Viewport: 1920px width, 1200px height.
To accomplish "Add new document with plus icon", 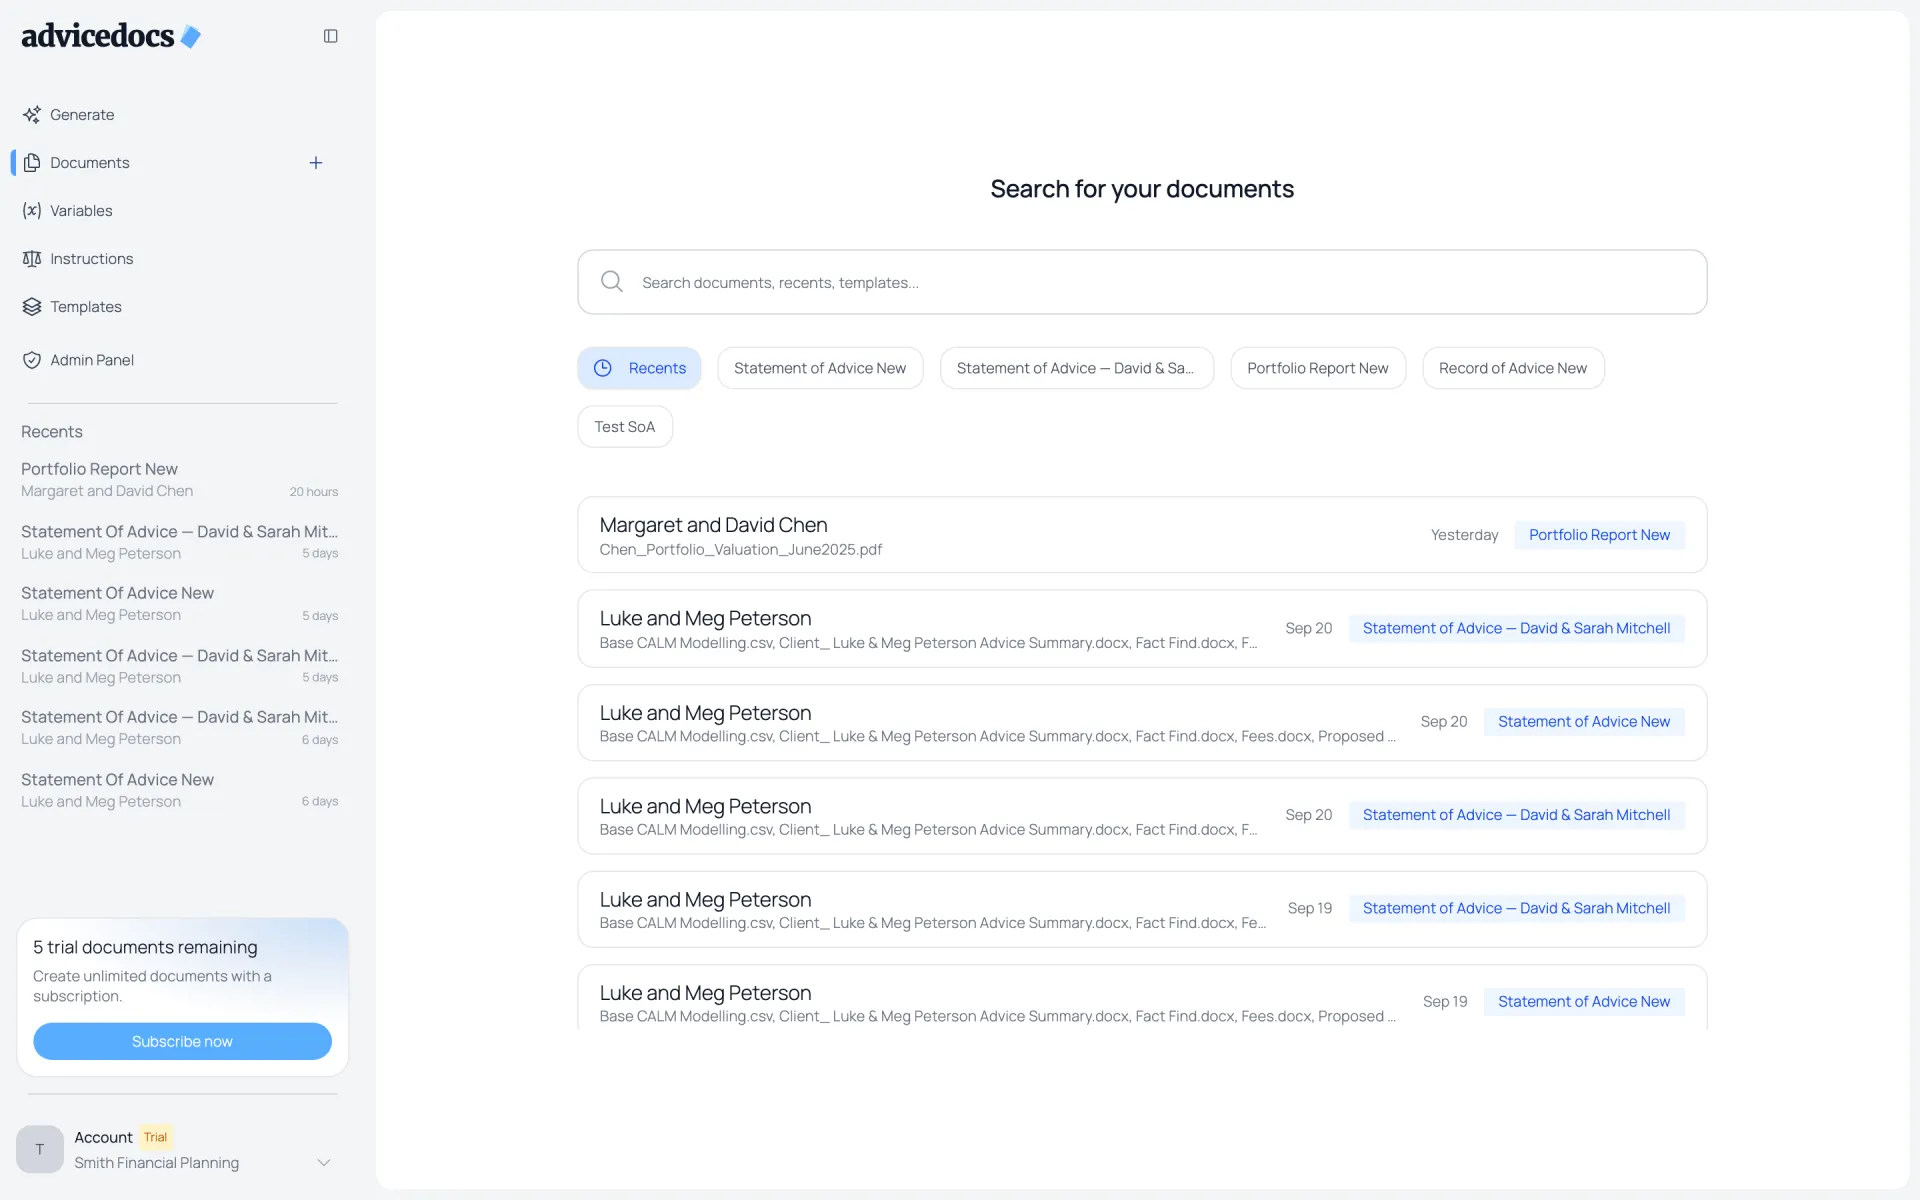I will coord(316,163).
